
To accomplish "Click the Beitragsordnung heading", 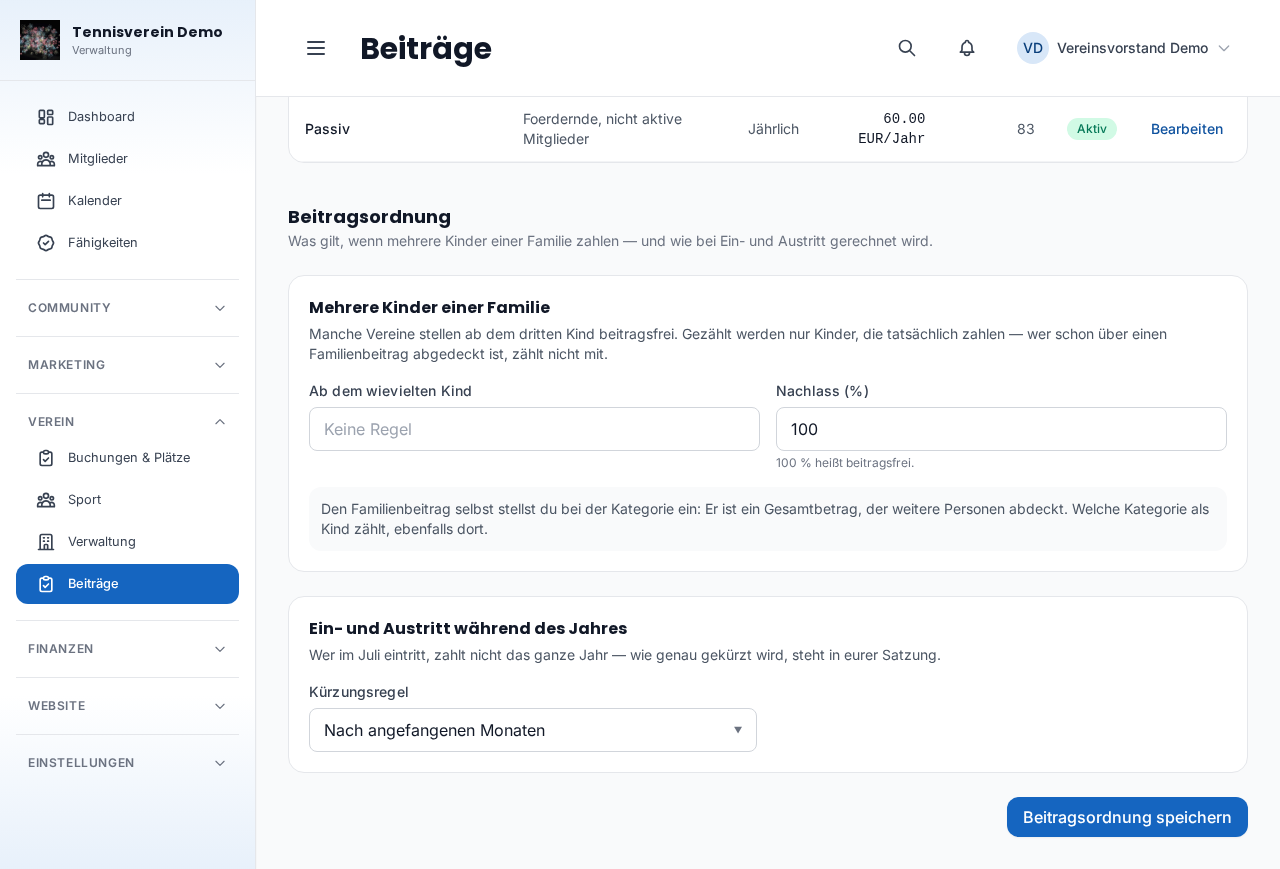I will [x=370, y=217].
